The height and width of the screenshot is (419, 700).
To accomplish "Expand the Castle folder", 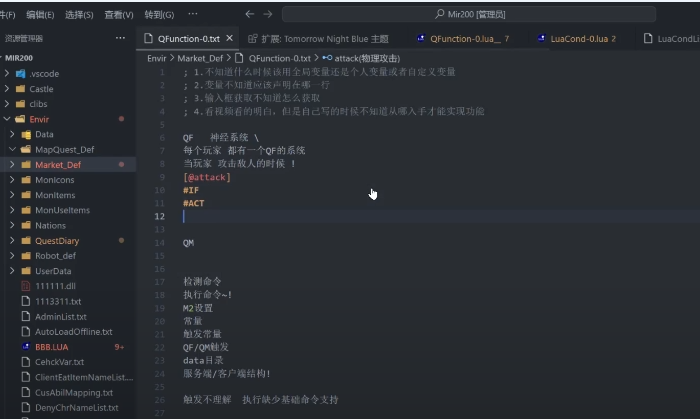I will pos(9,89).
